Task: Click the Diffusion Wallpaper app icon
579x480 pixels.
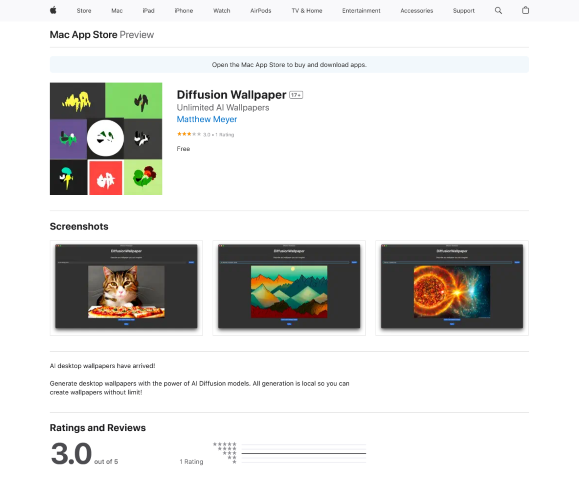Action: 106,138
